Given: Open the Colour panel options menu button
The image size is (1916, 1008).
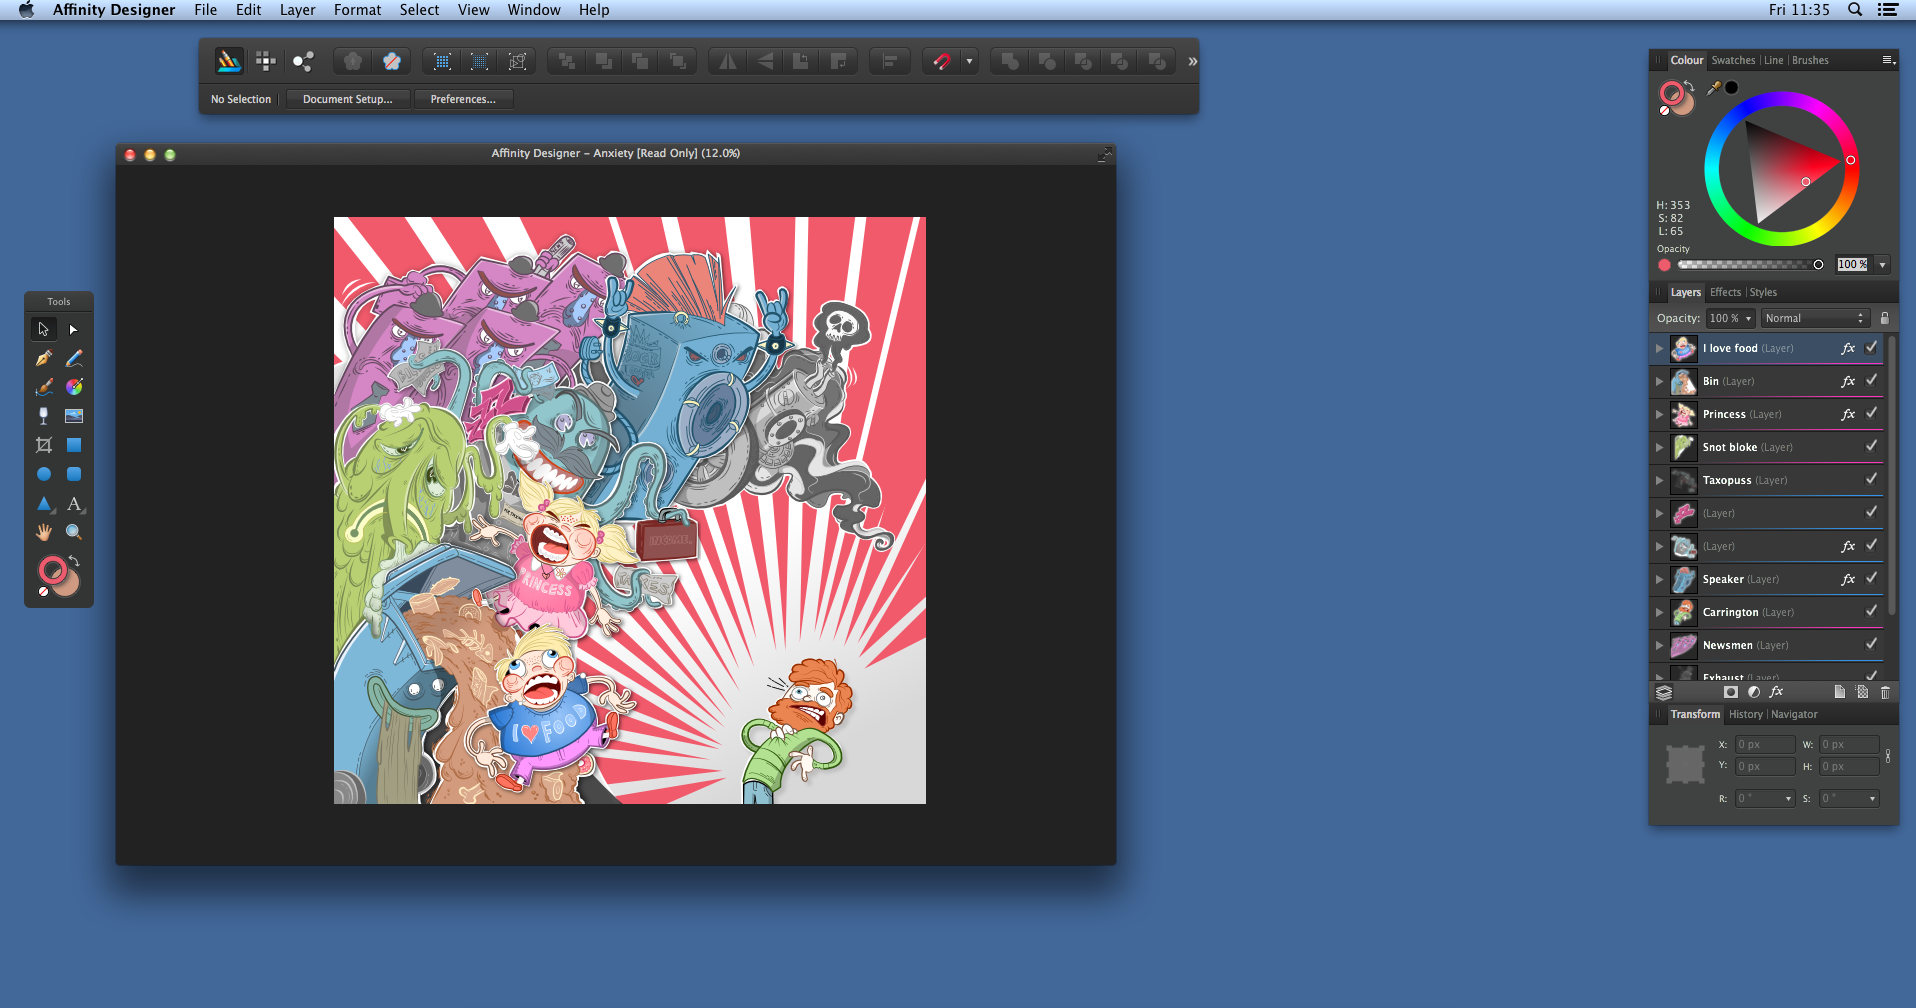Looking at the screenshot, I should tap(1888, 60).
